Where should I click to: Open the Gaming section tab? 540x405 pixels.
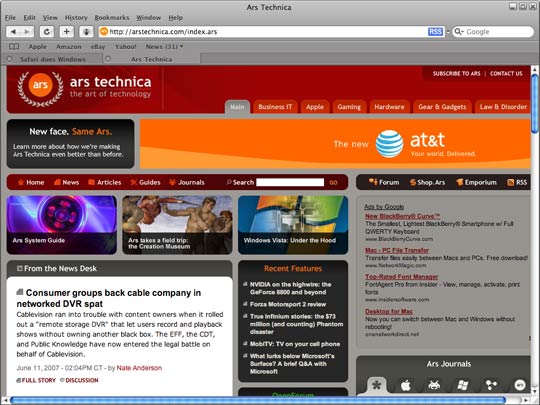(x=349, y=107)
